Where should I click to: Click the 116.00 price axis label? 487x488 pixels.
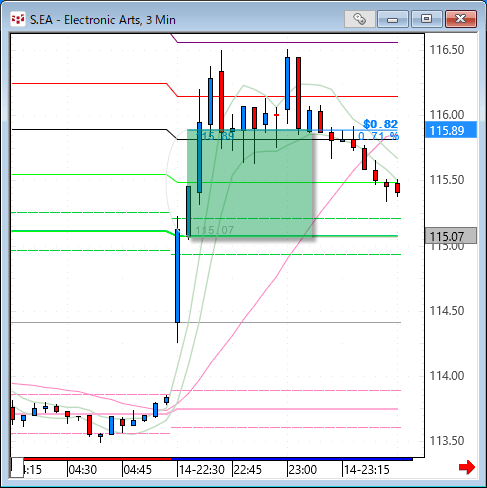point(447,115)
